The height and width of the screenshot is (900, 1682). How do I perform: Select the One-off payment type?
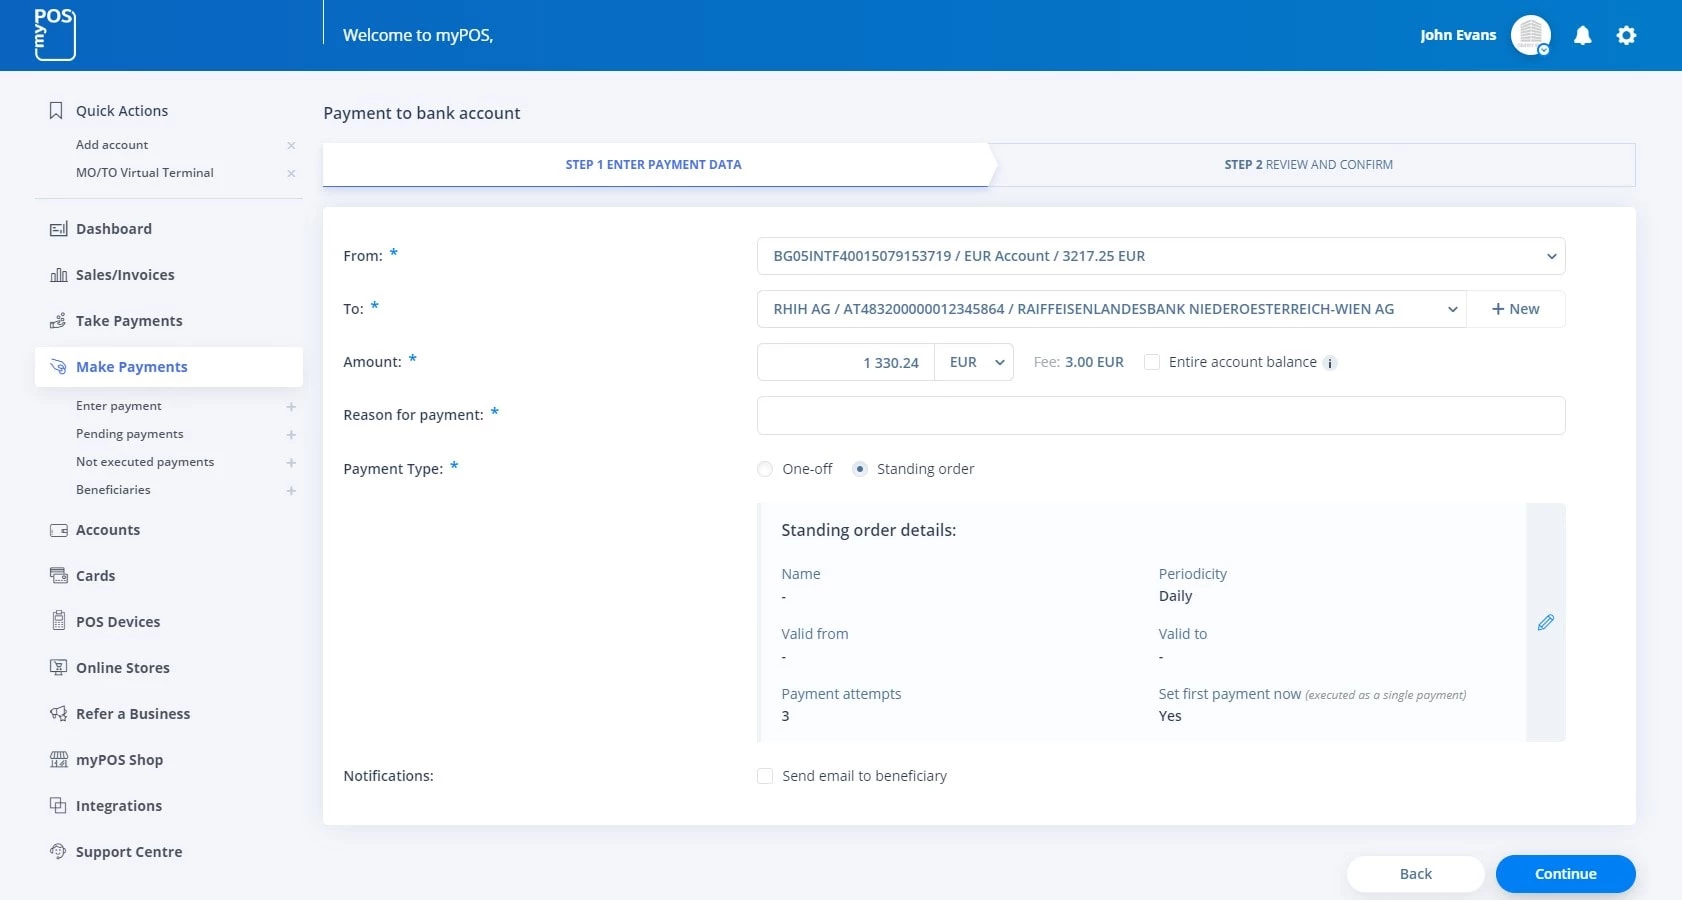tap(765, 469)
